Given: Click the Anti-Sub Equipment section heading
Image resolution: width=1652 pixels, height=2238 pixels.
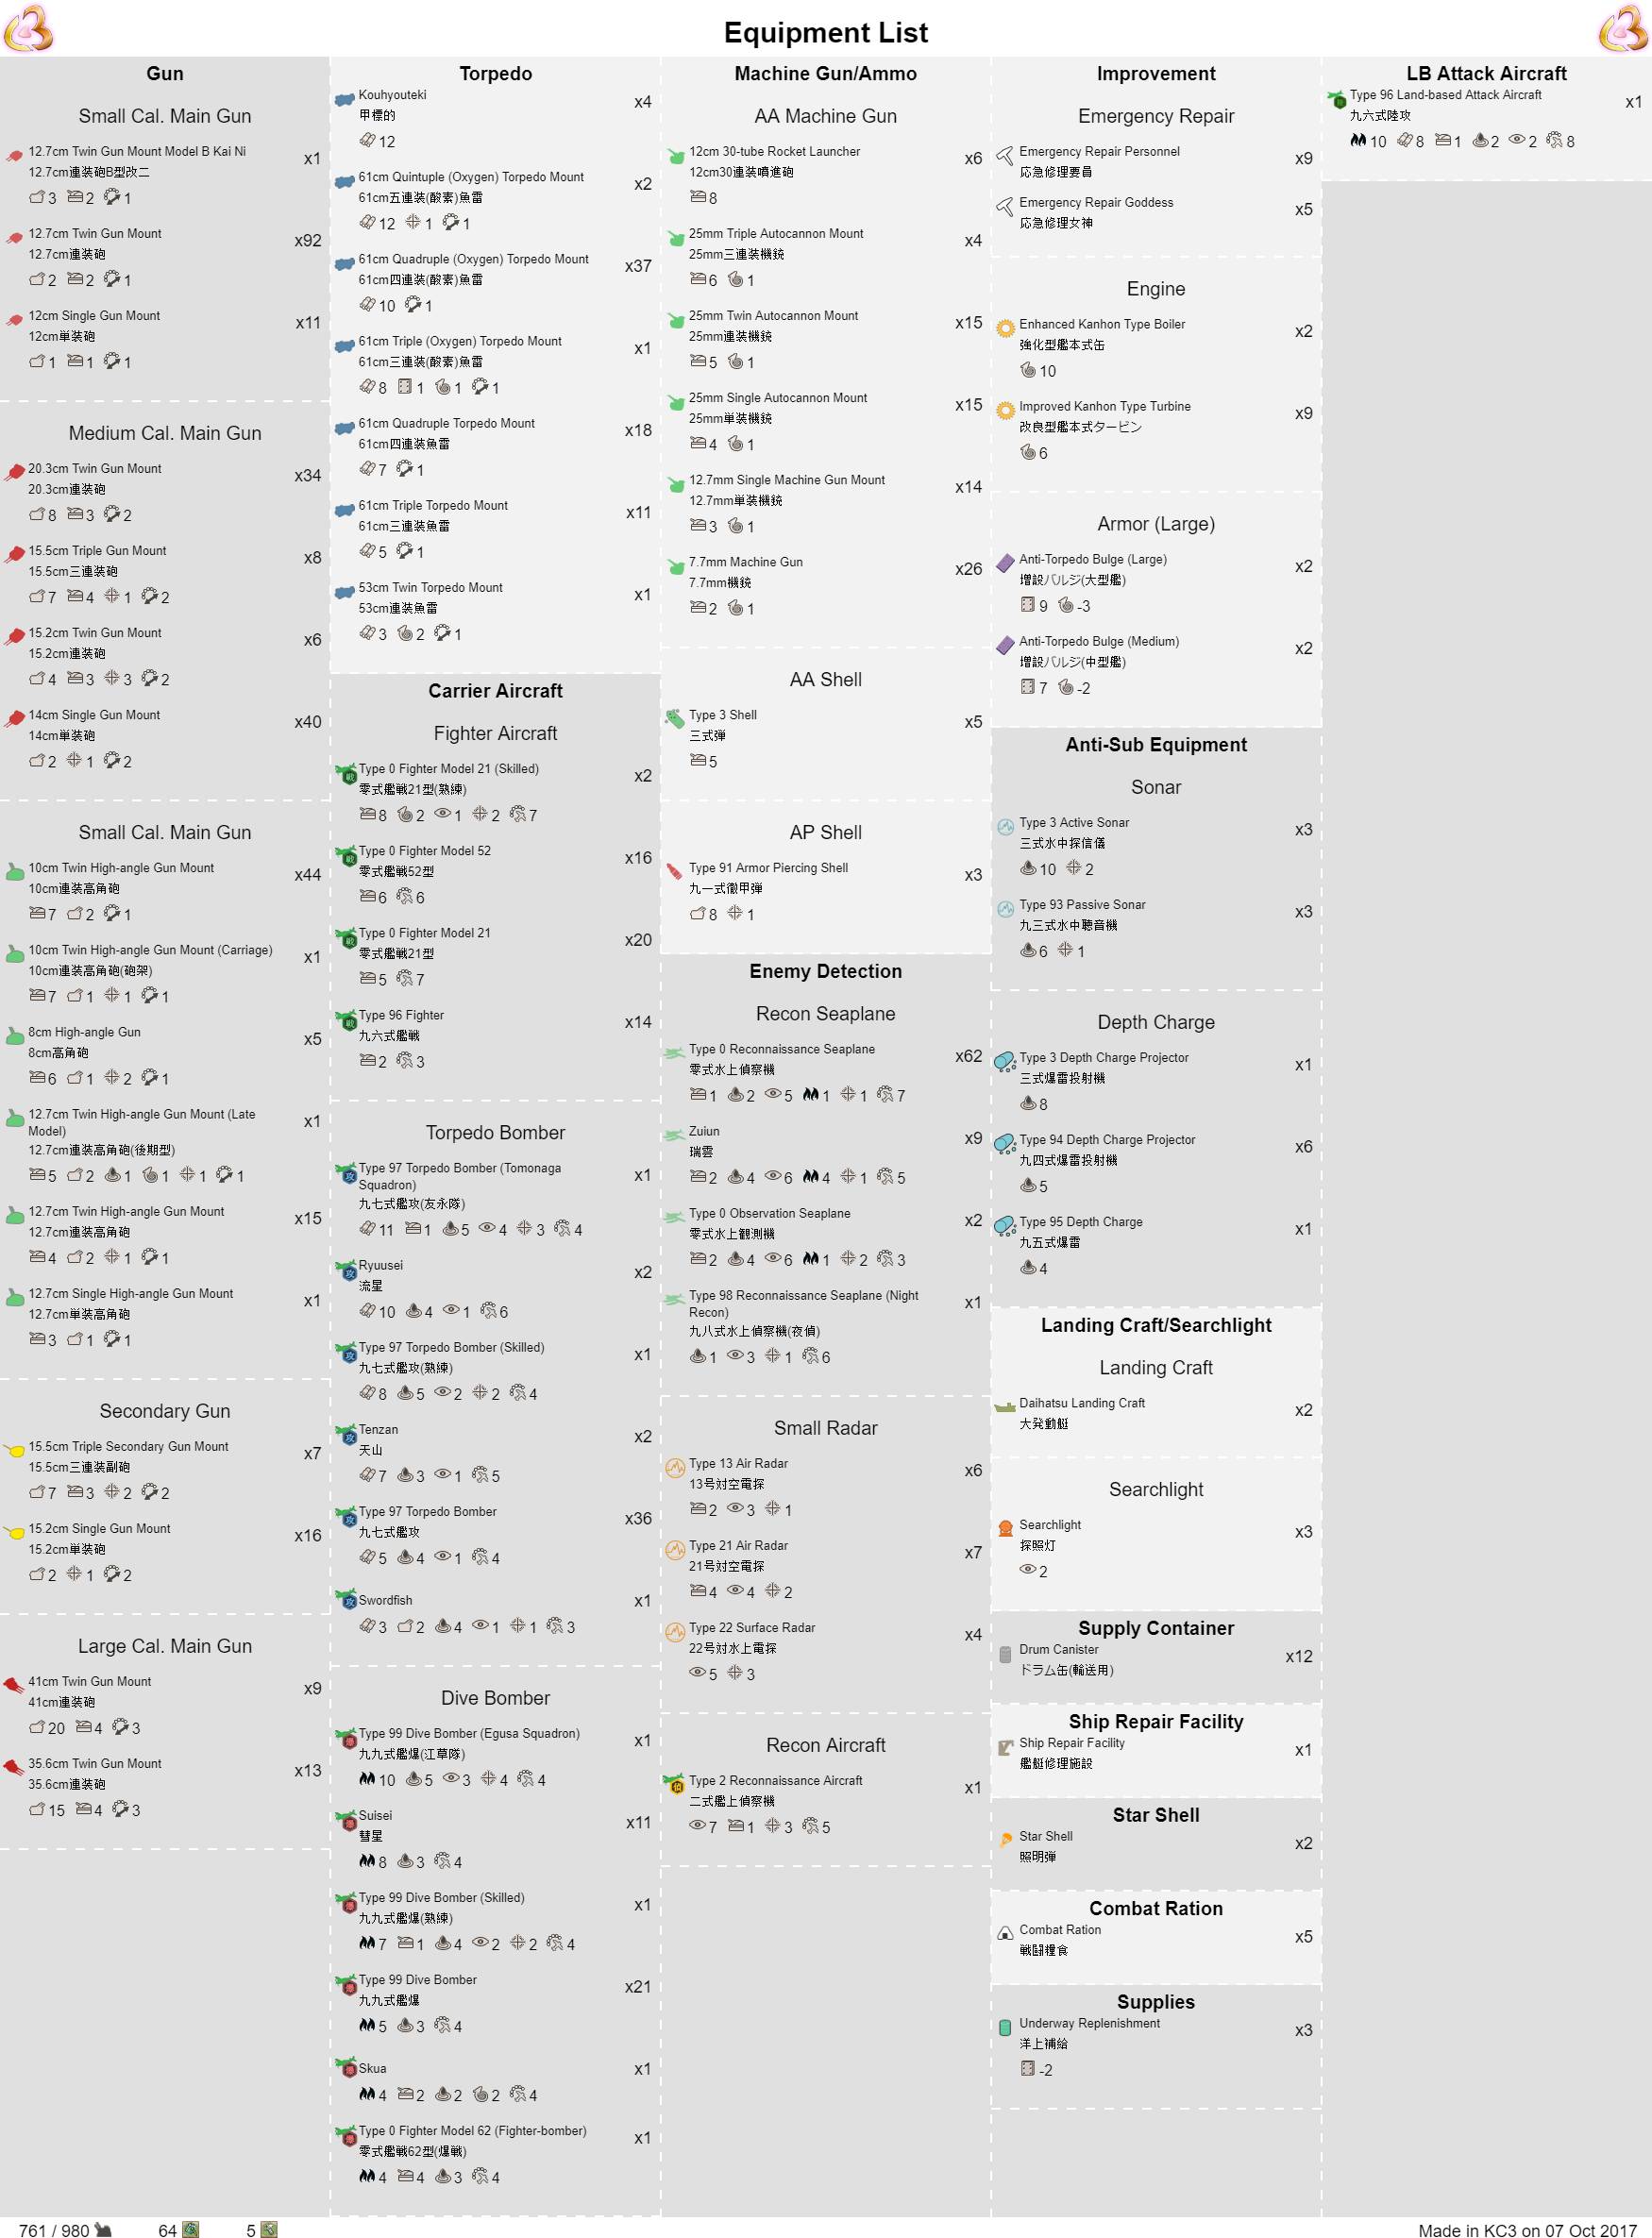Looking at the screenshot, I should coord(1155,745).
